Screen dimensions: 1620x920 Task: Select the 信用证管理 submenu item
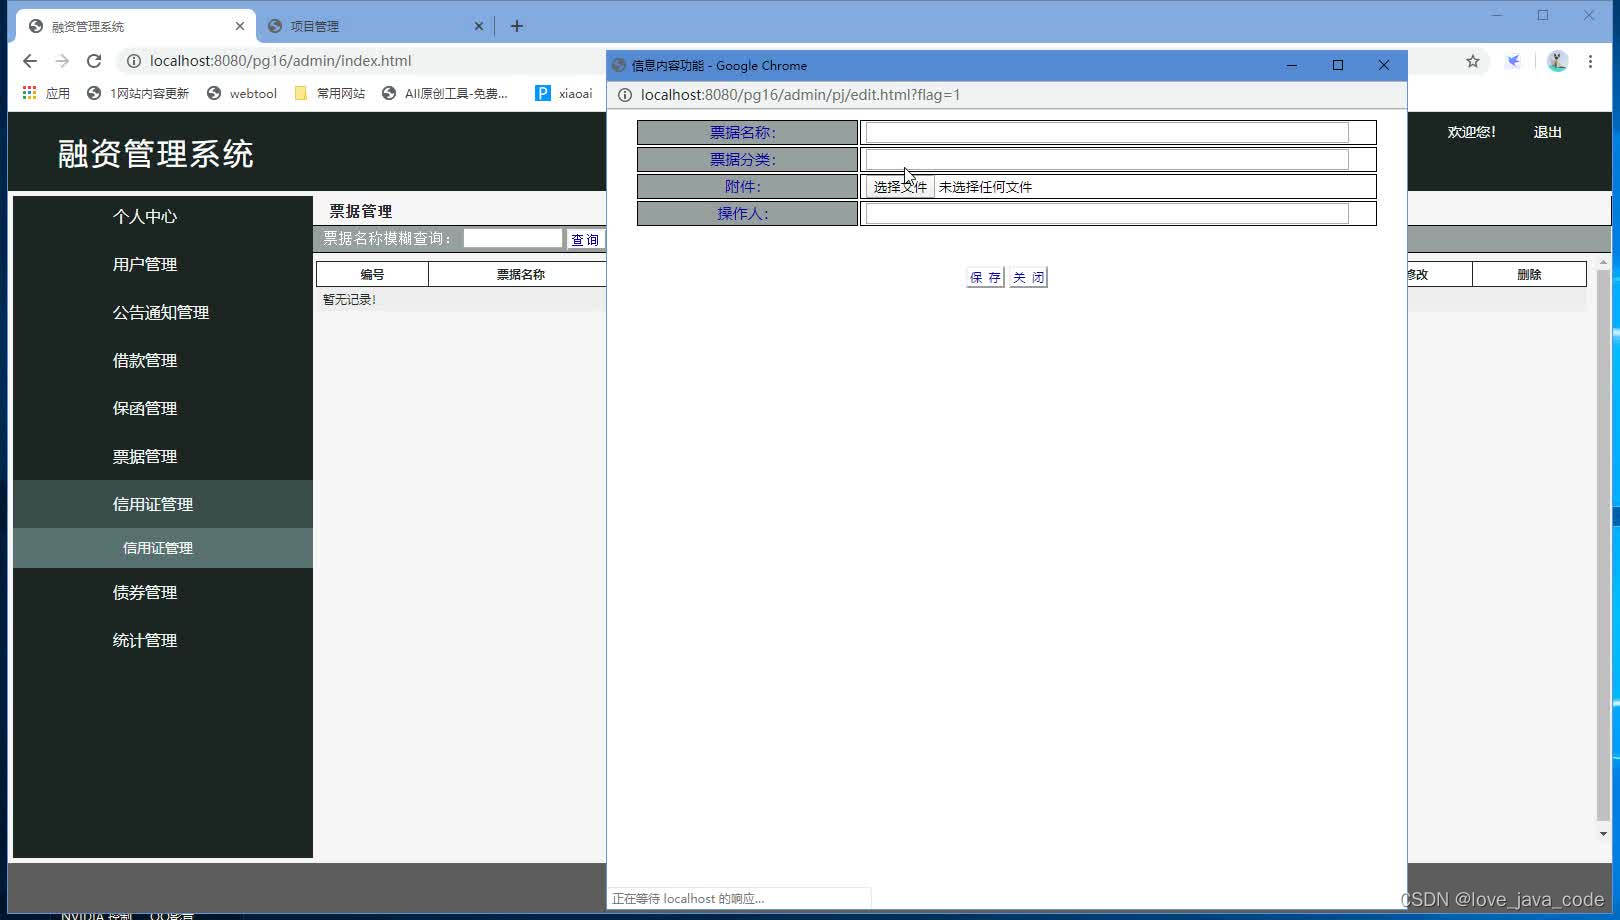(x=163, y=548)
